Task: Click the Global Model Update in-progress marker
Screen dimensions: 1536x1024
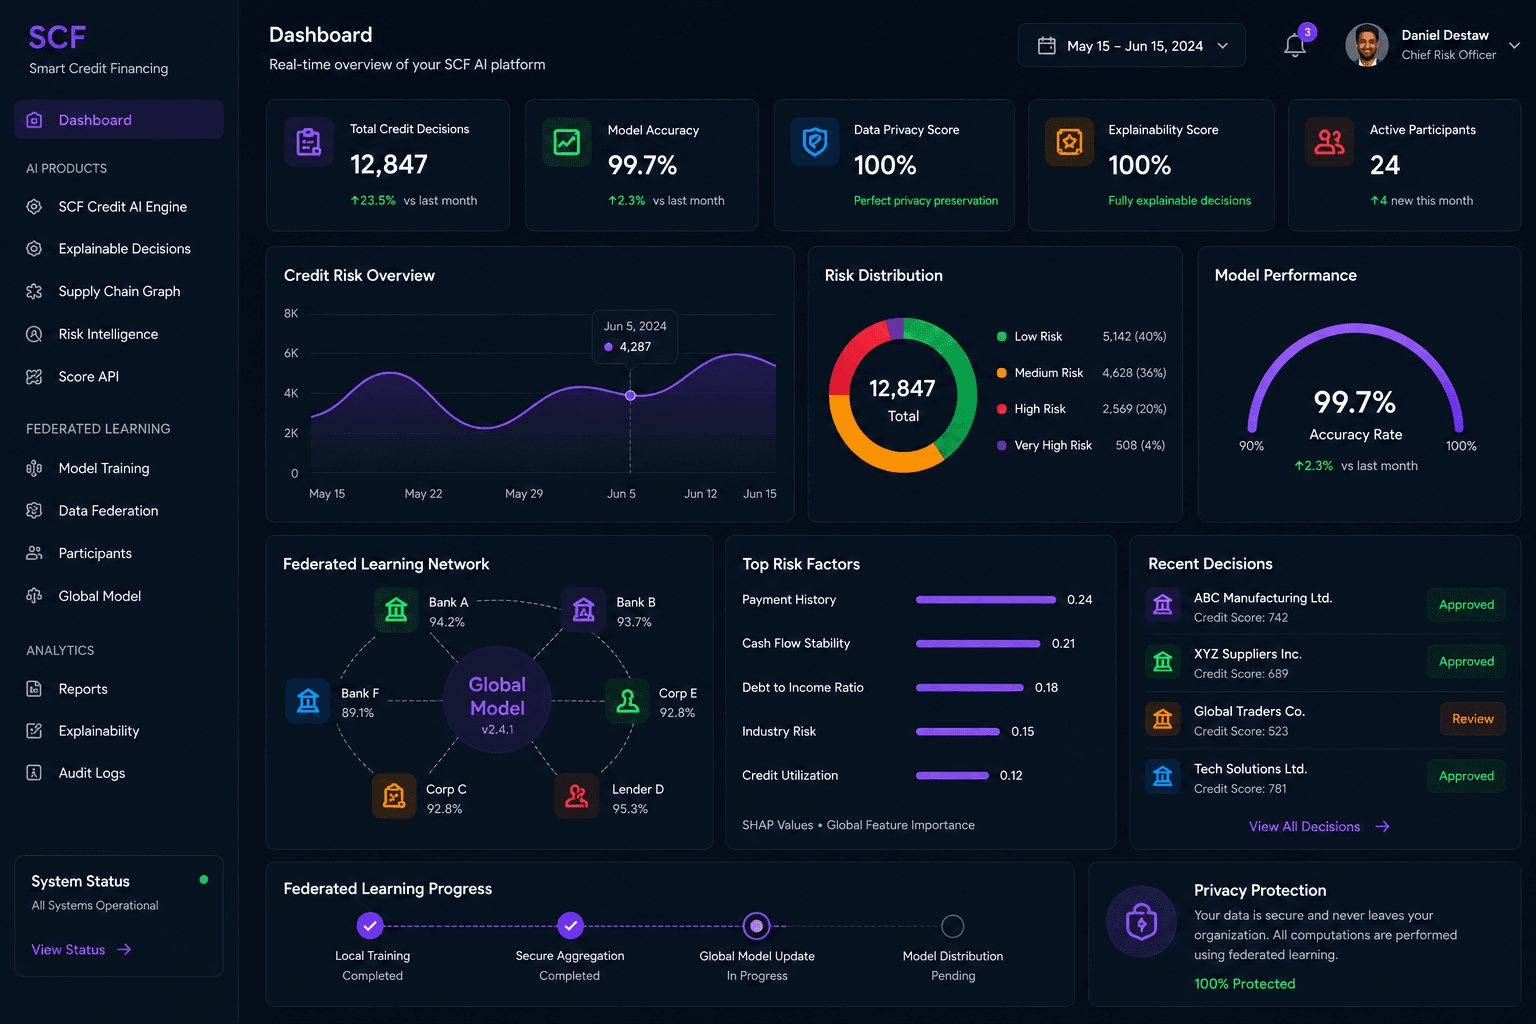Action: click(757, 926)
